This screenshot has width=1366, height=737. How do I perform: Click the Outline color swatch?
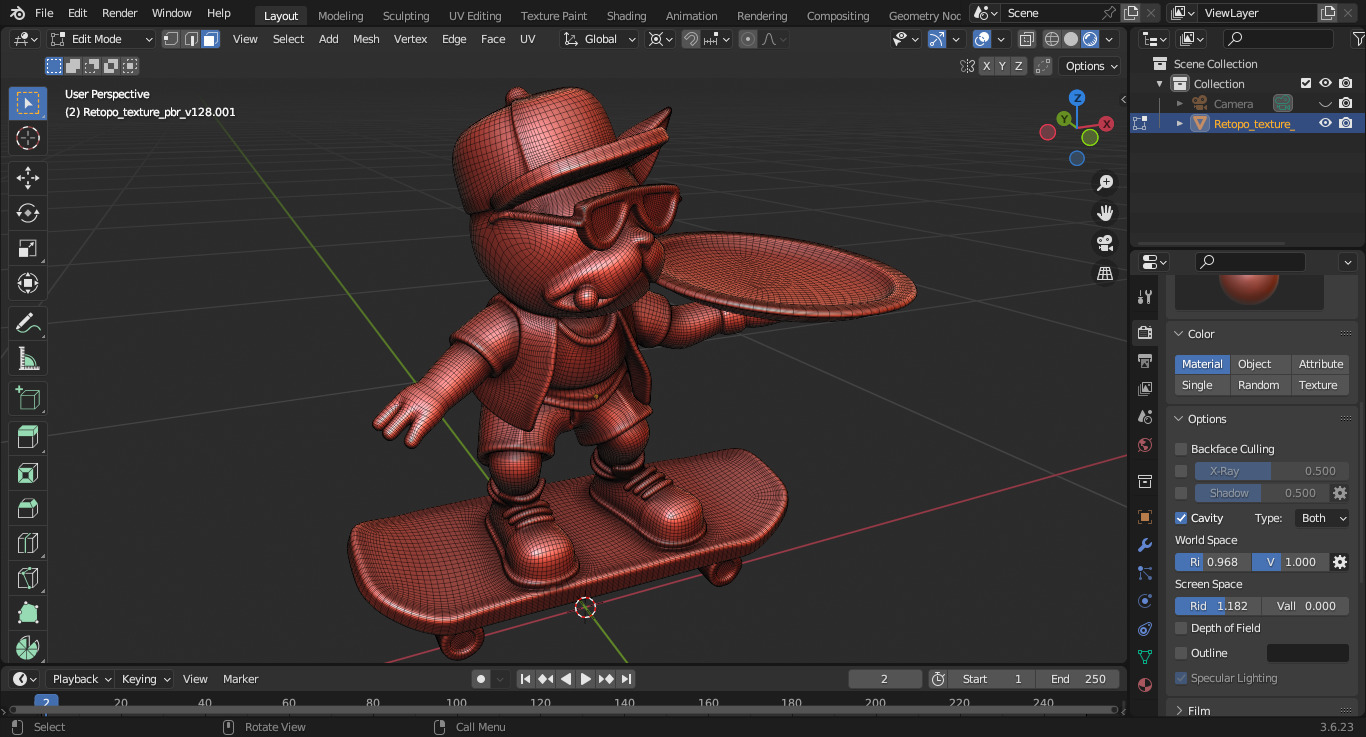(1308, 653)
